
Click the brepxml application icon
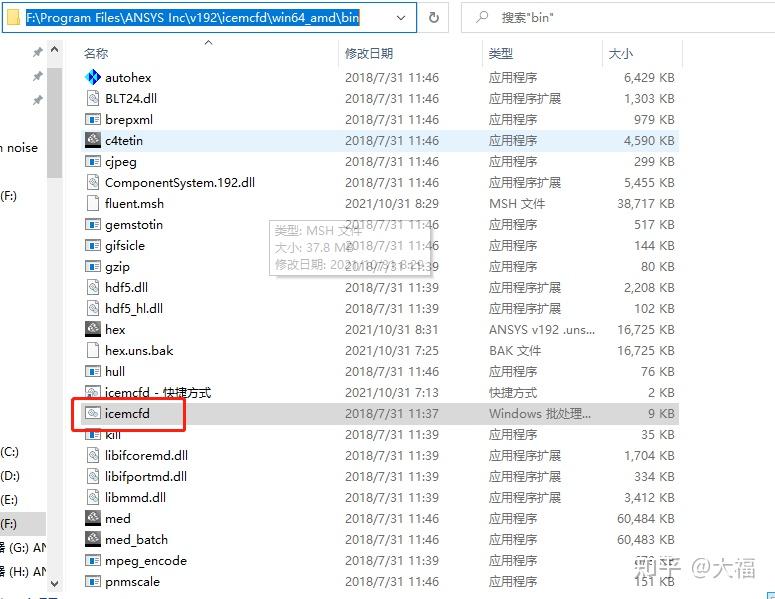pyautogui.click(x=93, y=119)
